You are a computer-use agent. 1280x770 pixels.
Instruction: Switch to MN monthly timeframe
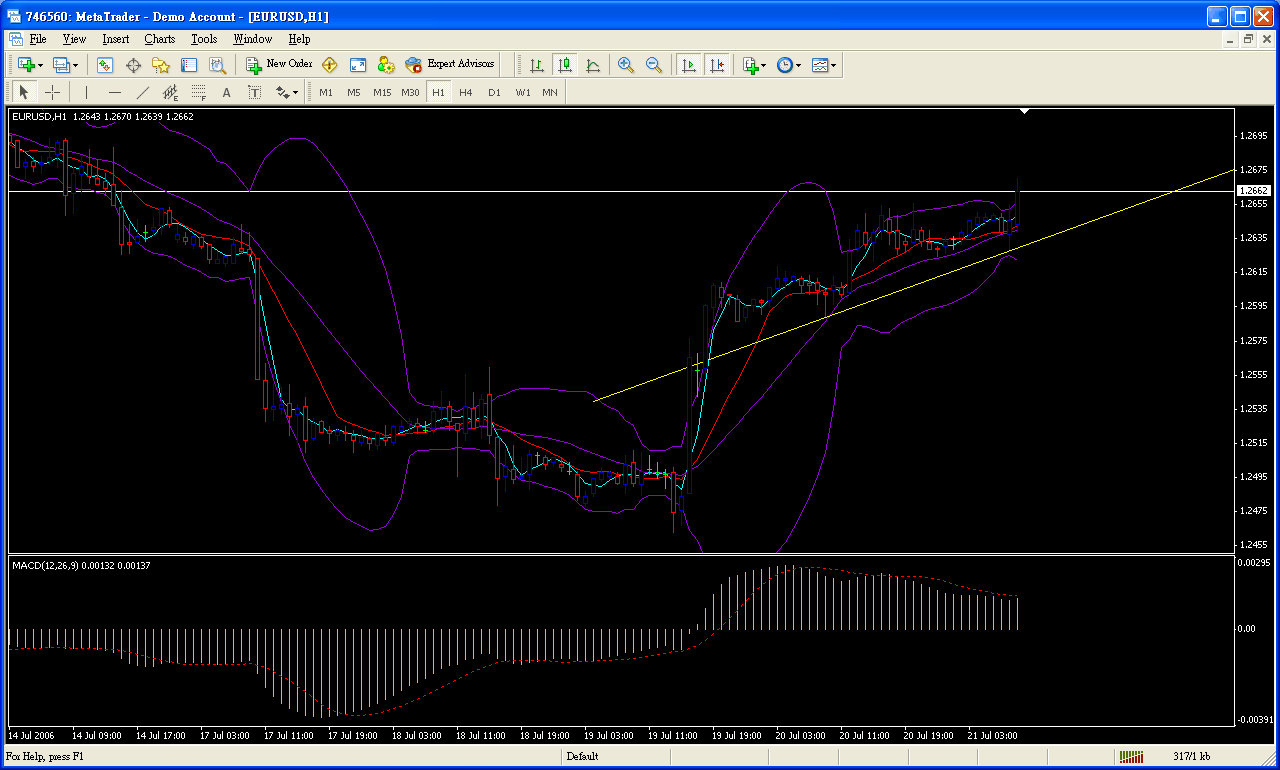pos(550,92)
